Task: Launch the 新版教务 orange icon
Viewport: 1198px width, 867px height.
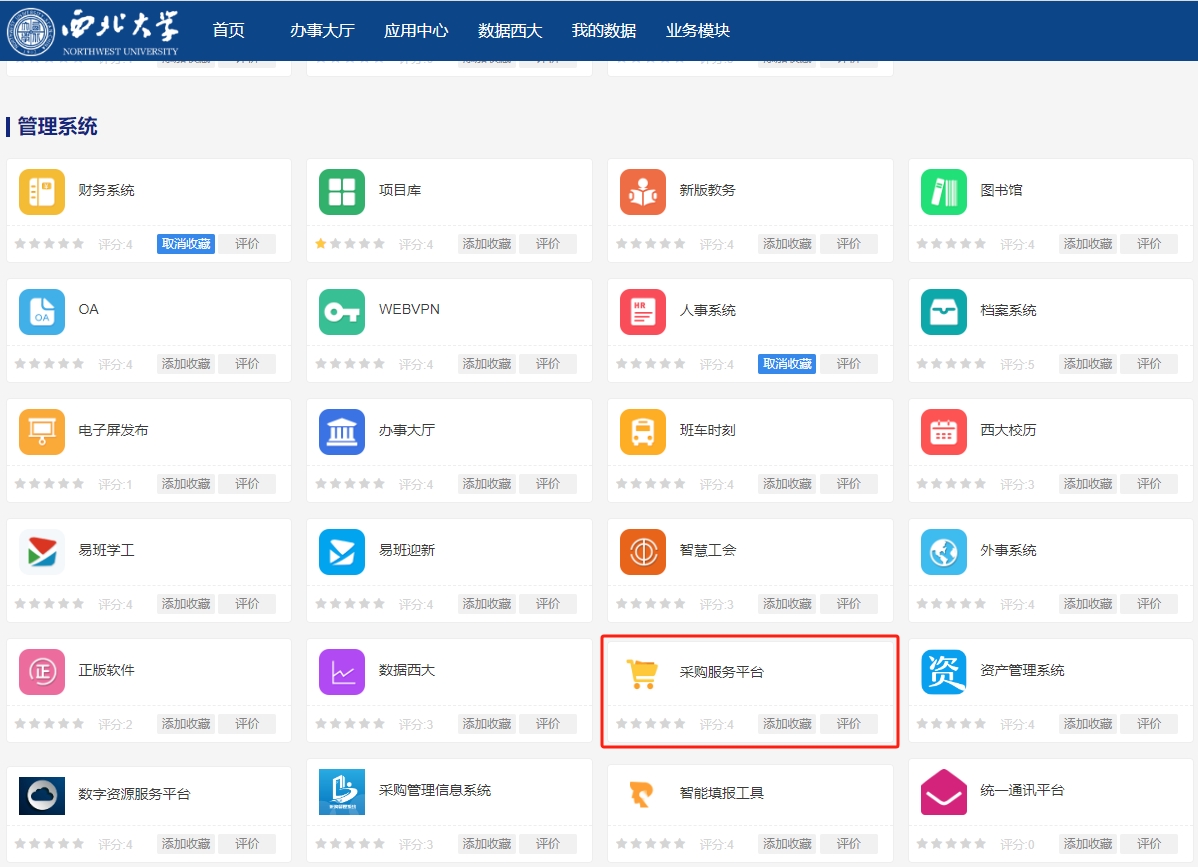Action: click(x=643, y=192)
